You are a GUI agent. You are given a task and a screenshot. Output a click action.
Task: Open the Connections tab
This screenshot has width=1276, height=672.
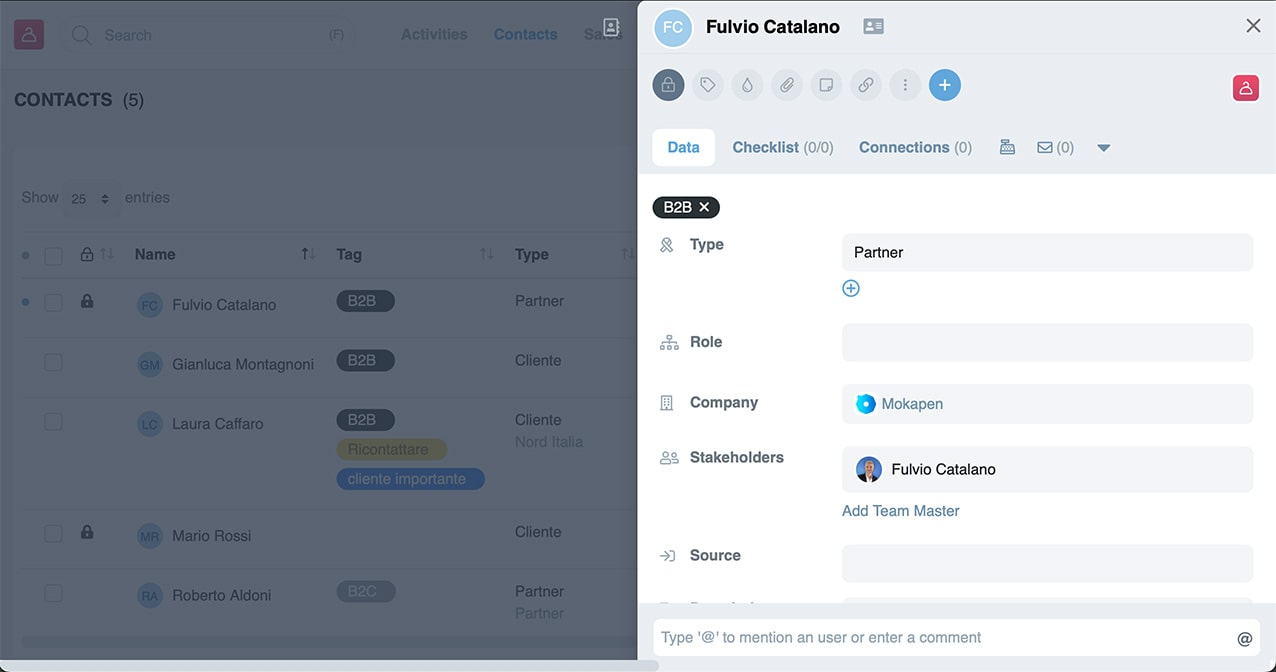coord(914,147)
